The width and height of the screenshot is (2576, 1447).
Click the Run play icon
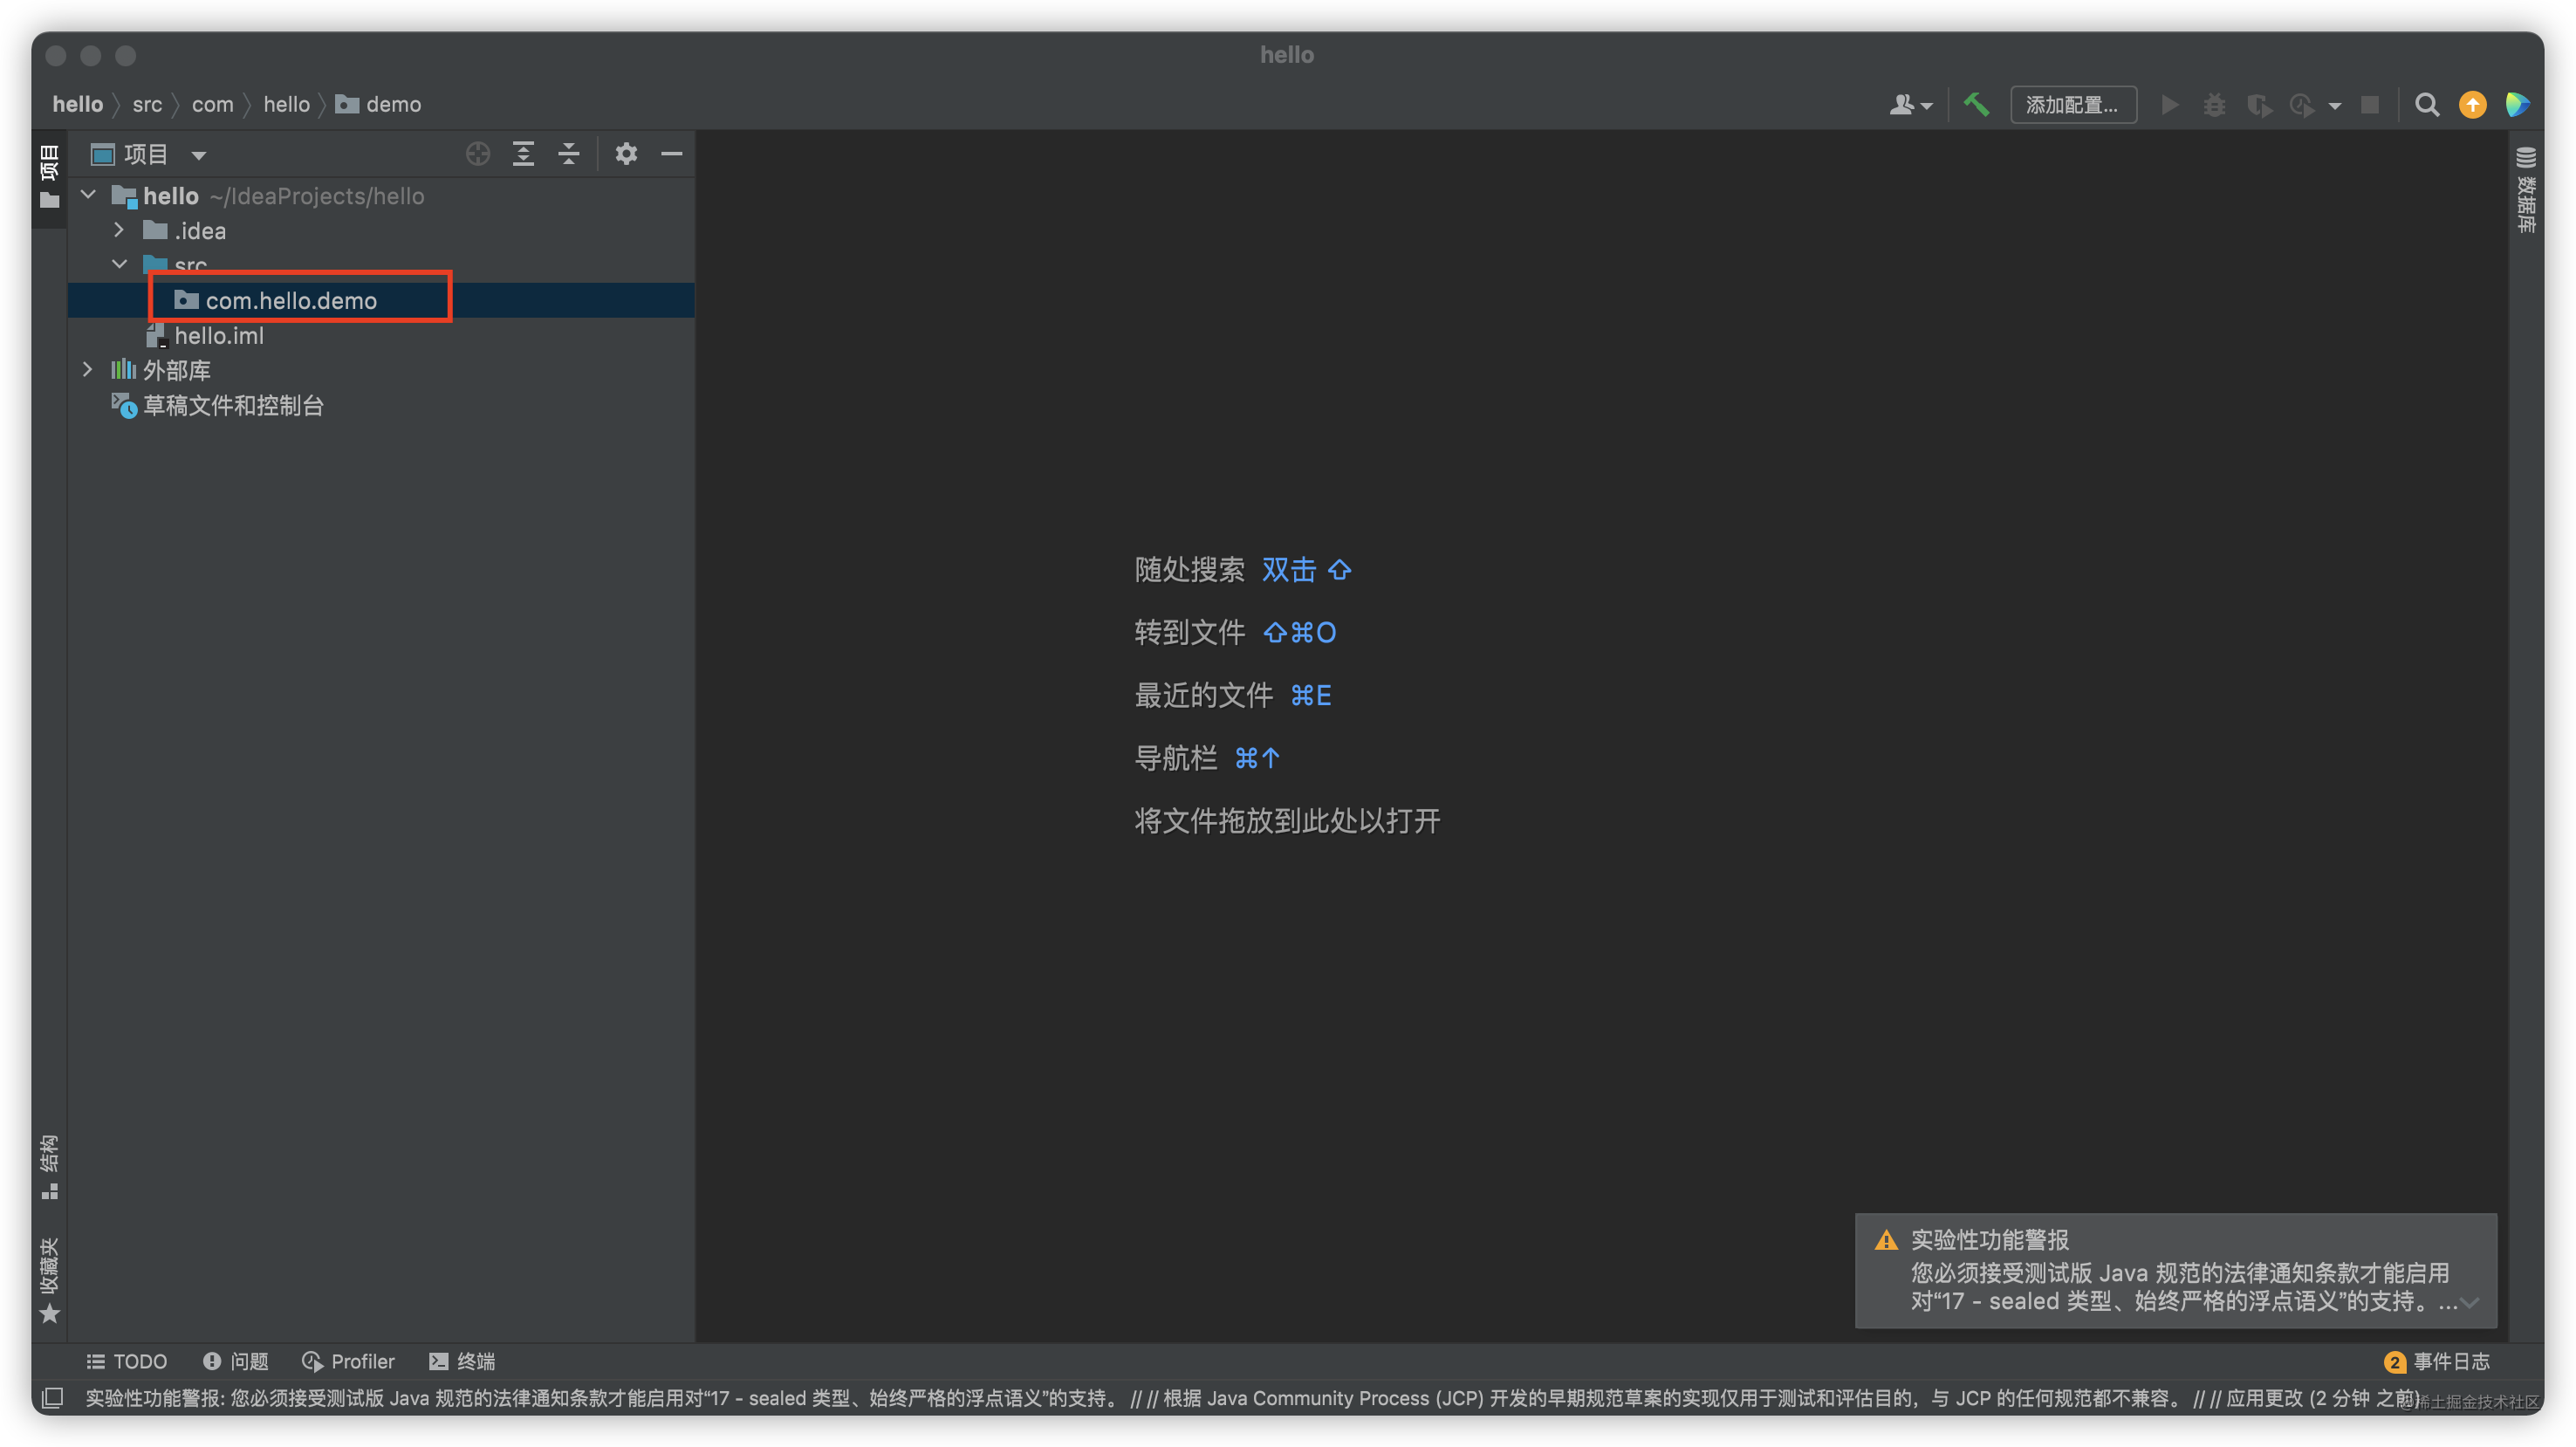pyautogui.click(x=2169, y=105)
